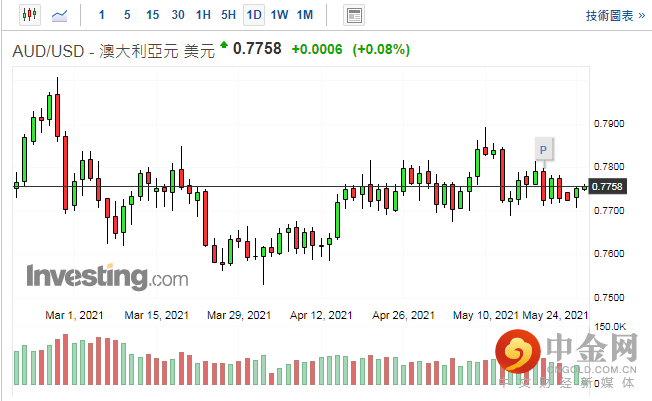Image resolution: width=652 pixels, height=401 pixels.
Task: Select the 1 minute timeframe
Action: click(x=101, y=15)
